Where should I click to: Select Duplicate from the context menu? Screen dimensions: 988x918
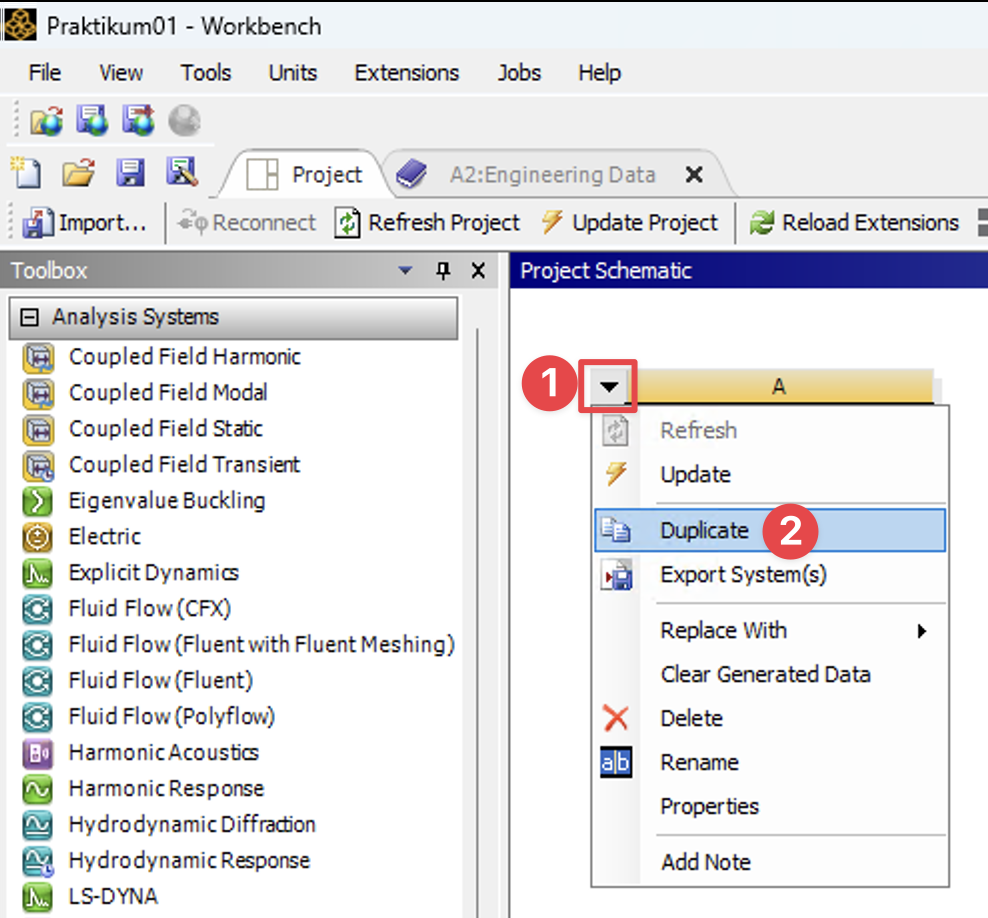coord(704,531)
